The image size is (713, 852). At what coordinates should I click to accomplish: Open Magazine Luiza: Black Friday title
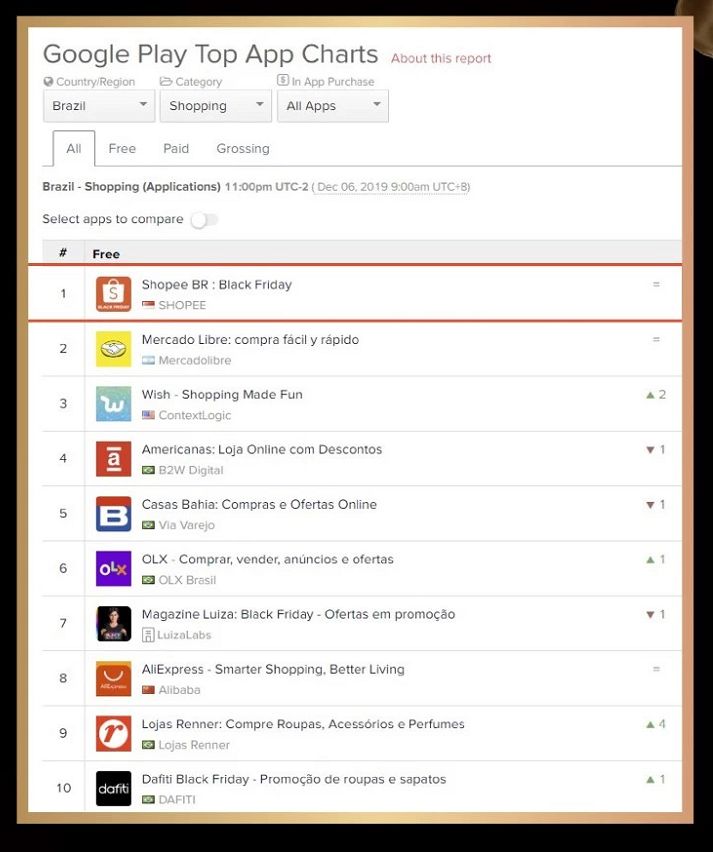(298, 614)
